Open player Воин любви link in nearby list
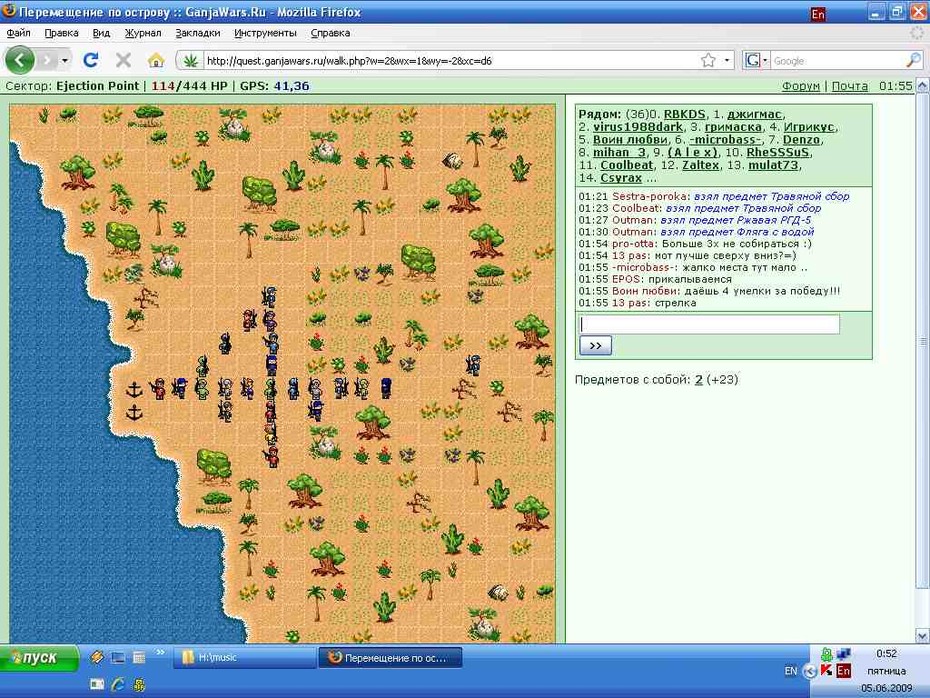Screen dimensions: 930x698 (630, 140)
